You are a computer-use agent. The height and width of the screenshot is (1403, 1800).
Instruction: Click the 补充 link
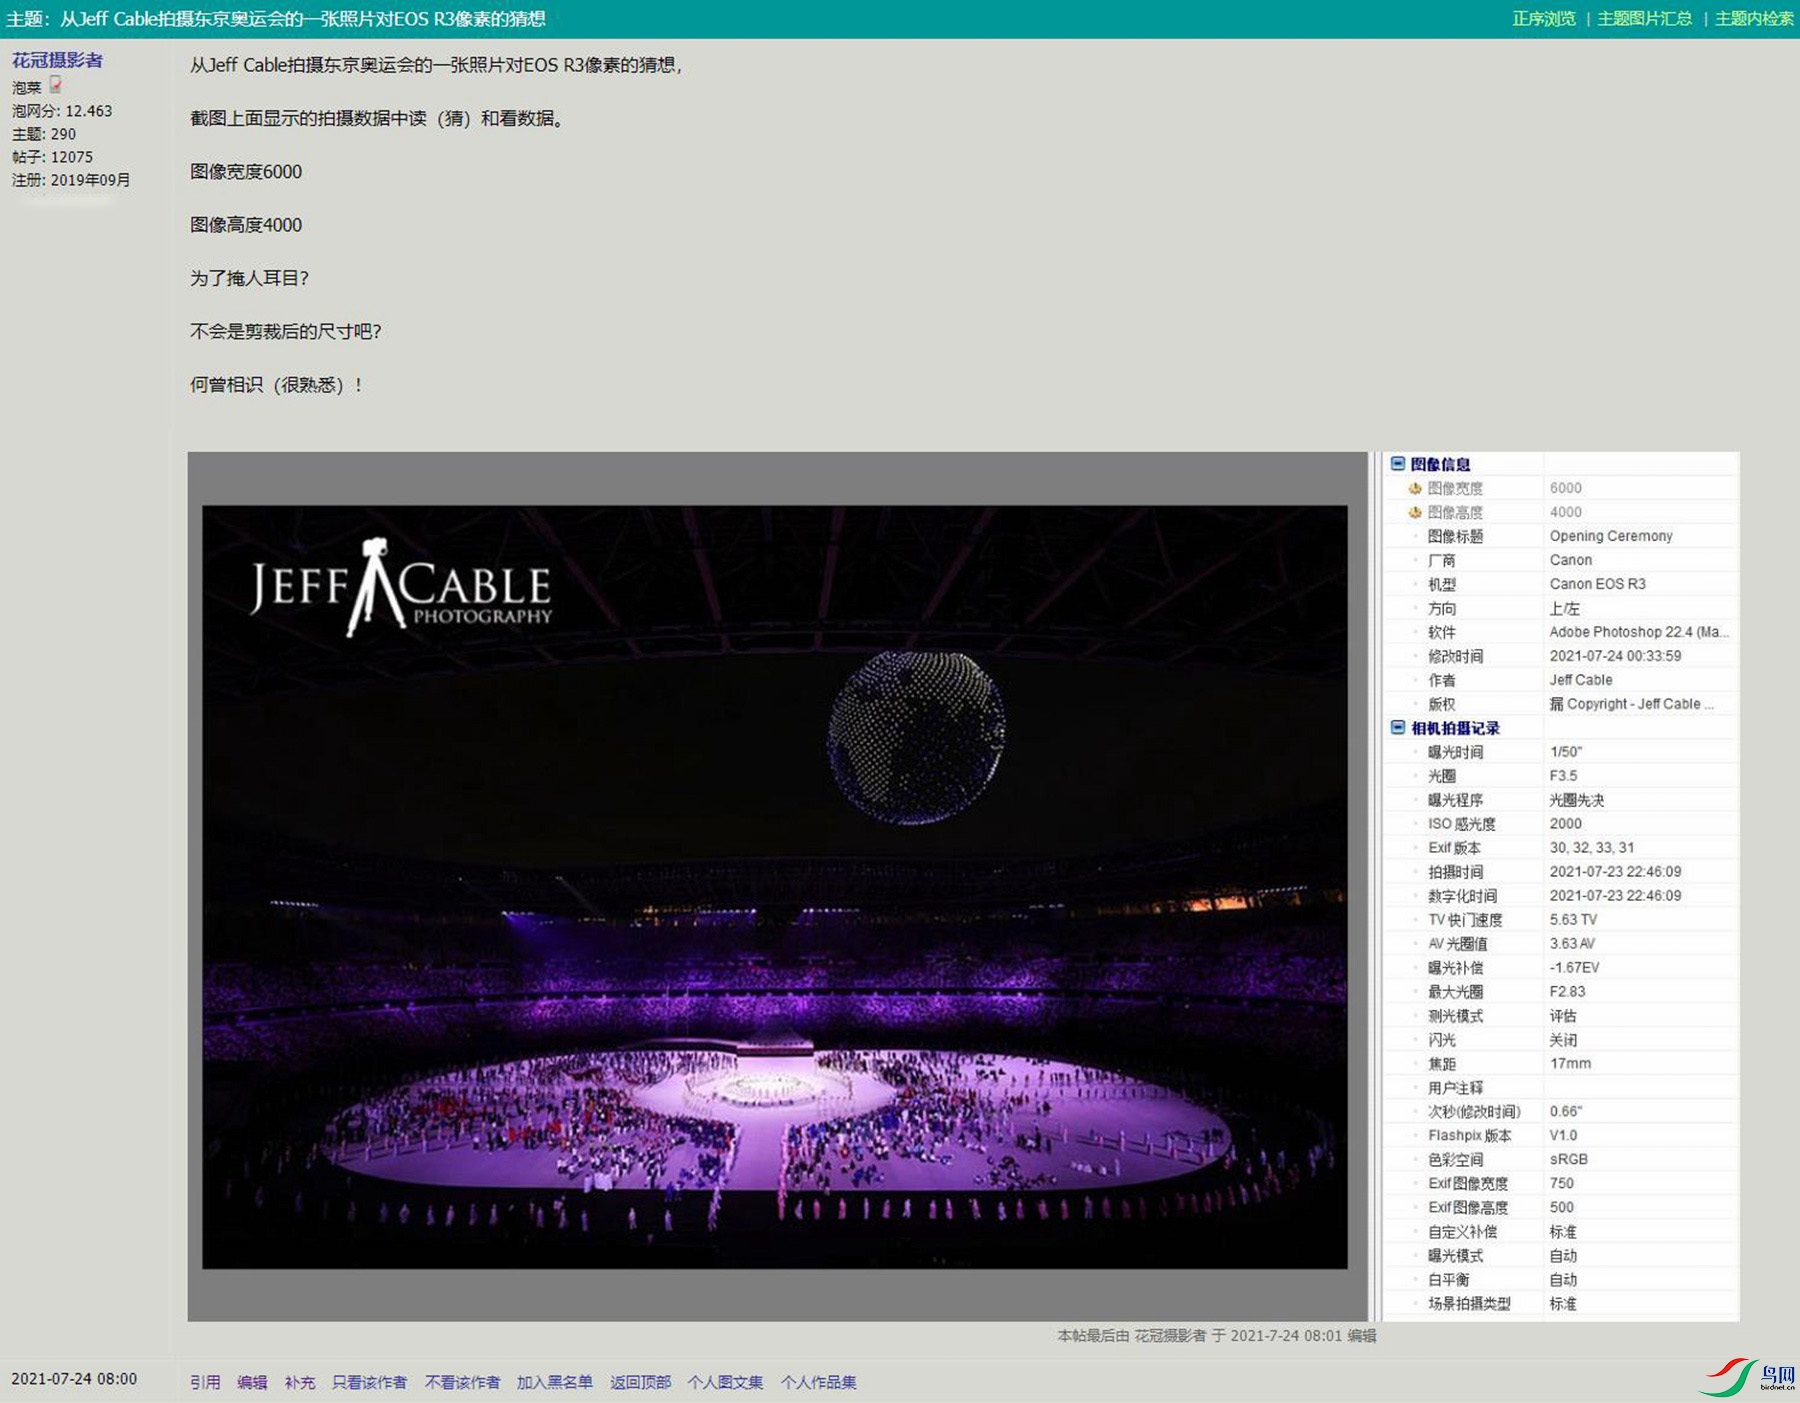pos(300,1382)
